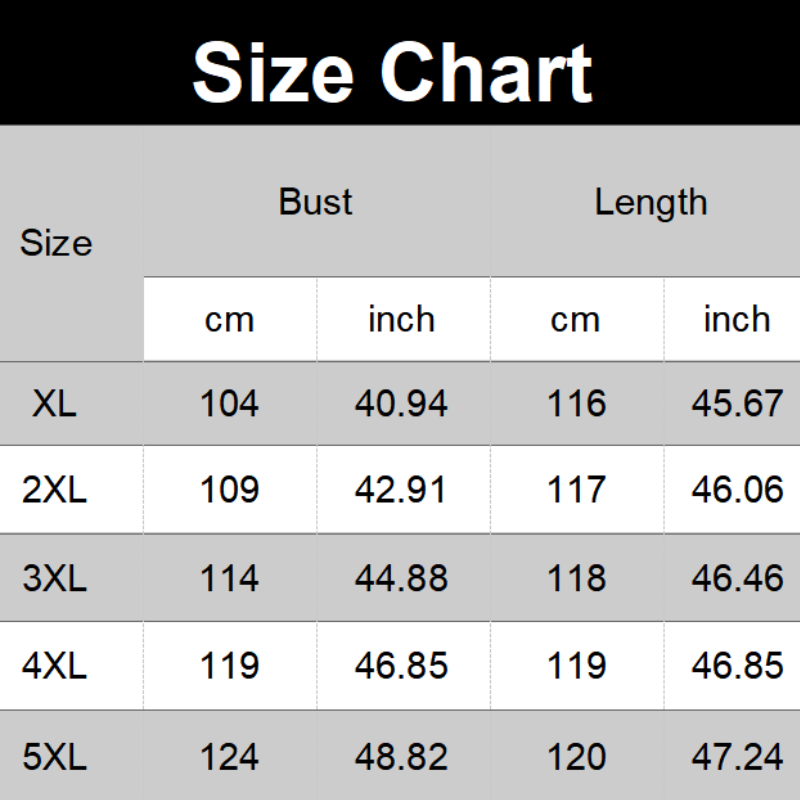The height and width of the screenshot is (800, 800).
Task: Select the 4XL size row label
Action: tap(54, 666)
